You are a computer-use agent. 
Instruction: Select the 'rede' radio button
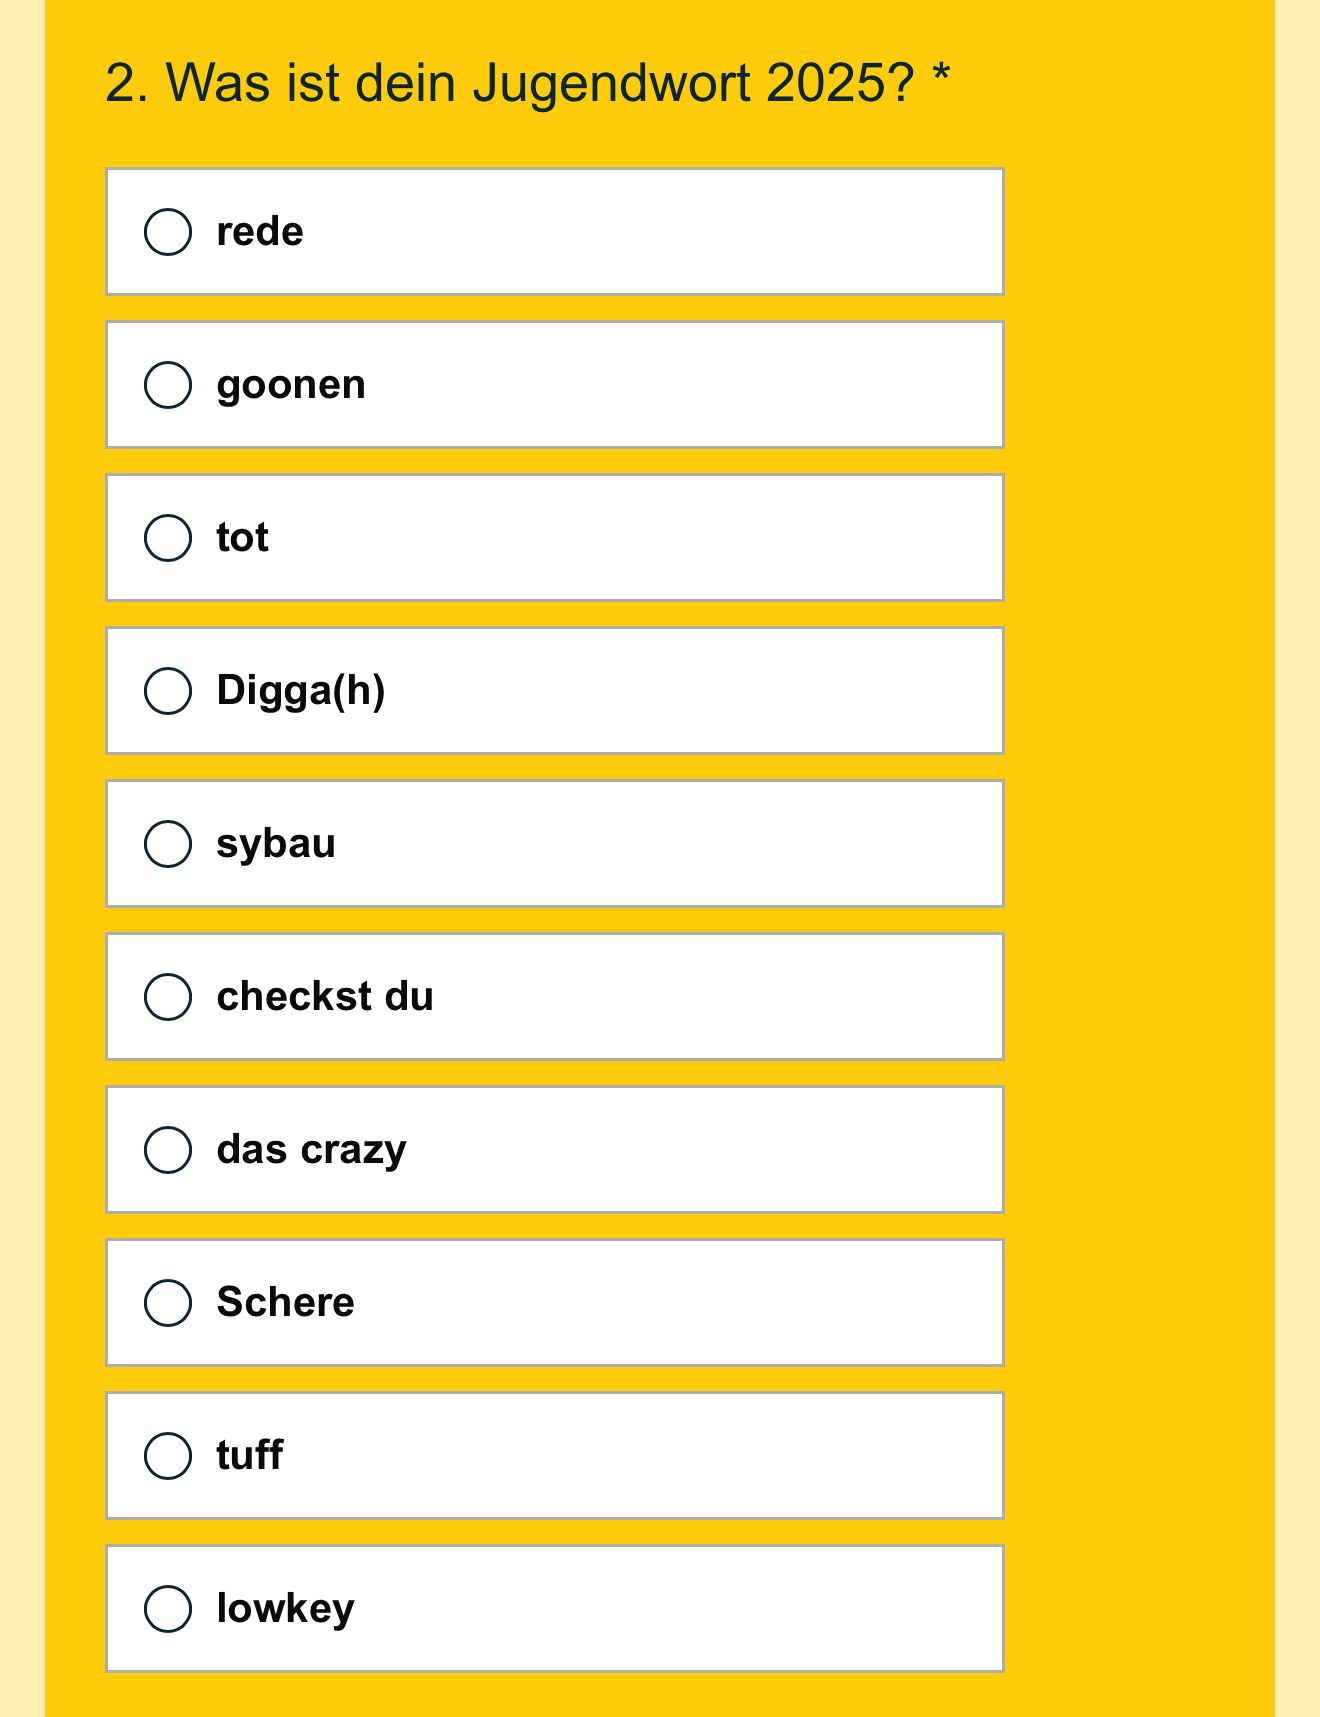tap(168, 232)
